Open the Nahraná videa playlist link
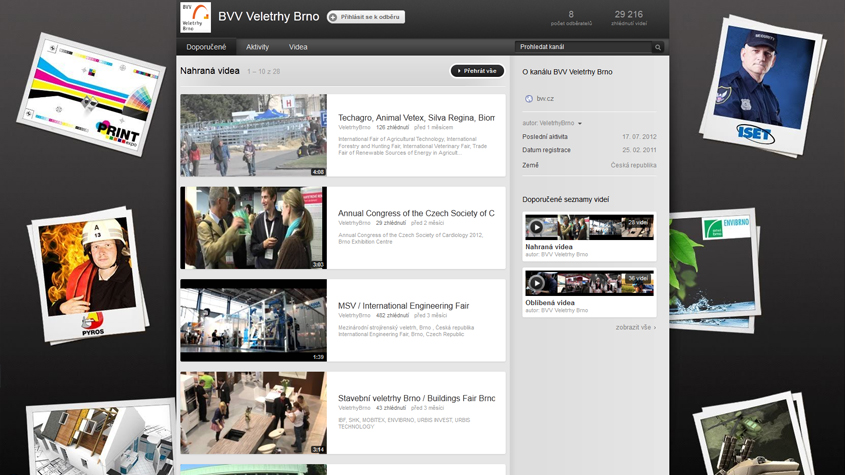Screen dimensions: 845x475 (549, 247)
